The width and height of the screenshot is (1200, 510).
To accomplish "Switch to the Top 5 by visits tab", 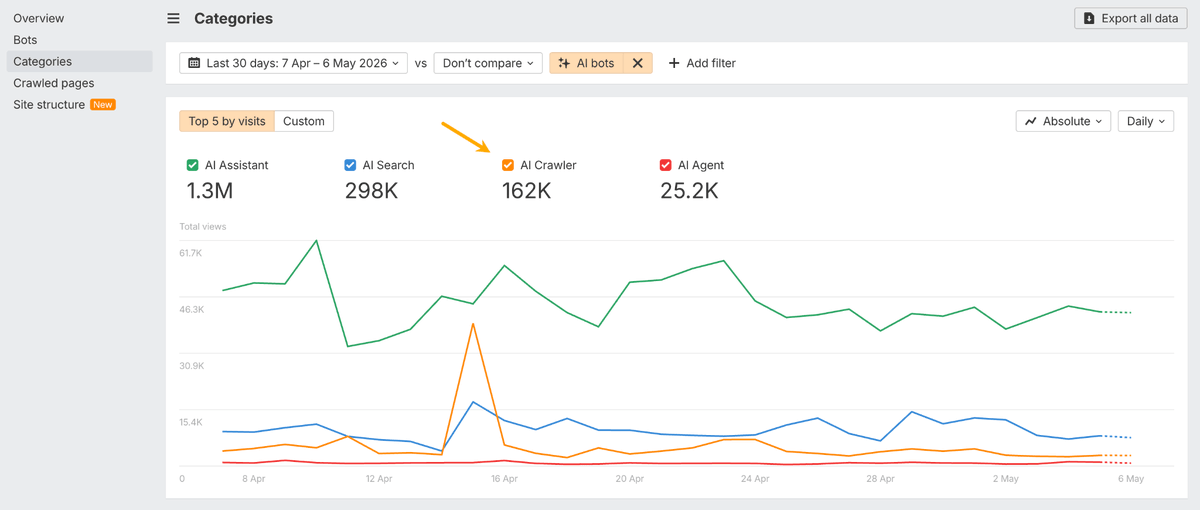I will click(x=227, y=121).
